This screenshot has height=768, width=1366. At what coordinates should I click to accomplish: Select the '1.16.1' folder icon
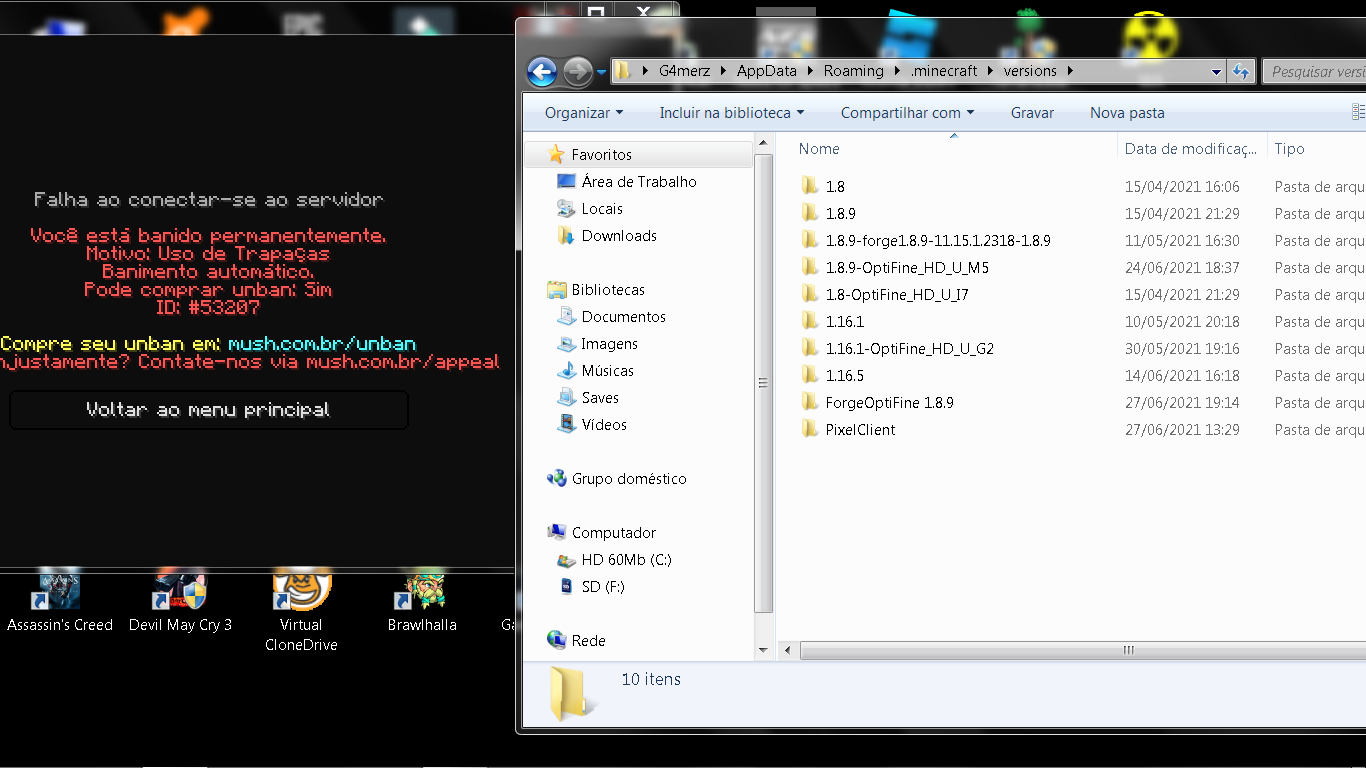click(x=810, y=321)
